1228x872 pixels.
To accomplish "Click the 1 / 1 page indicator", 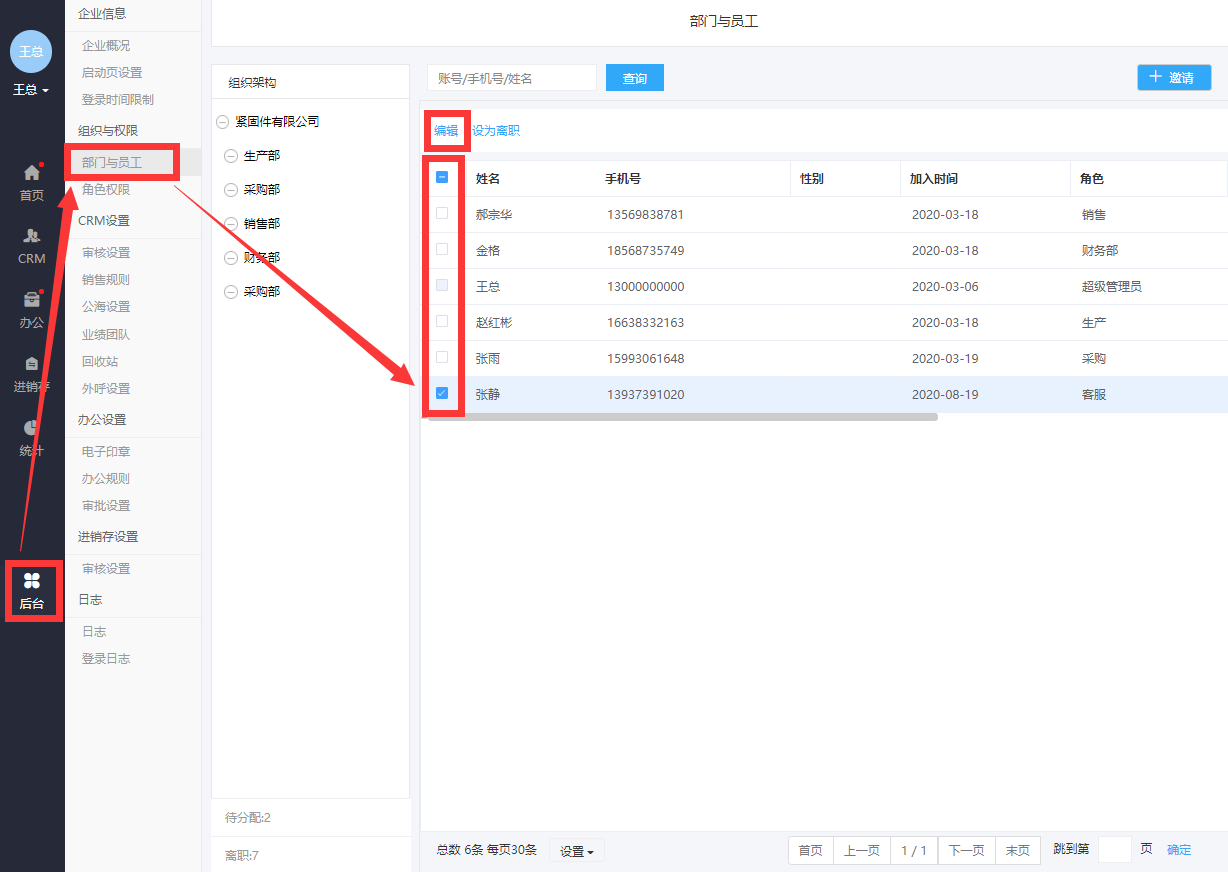I will coord(914,851).
